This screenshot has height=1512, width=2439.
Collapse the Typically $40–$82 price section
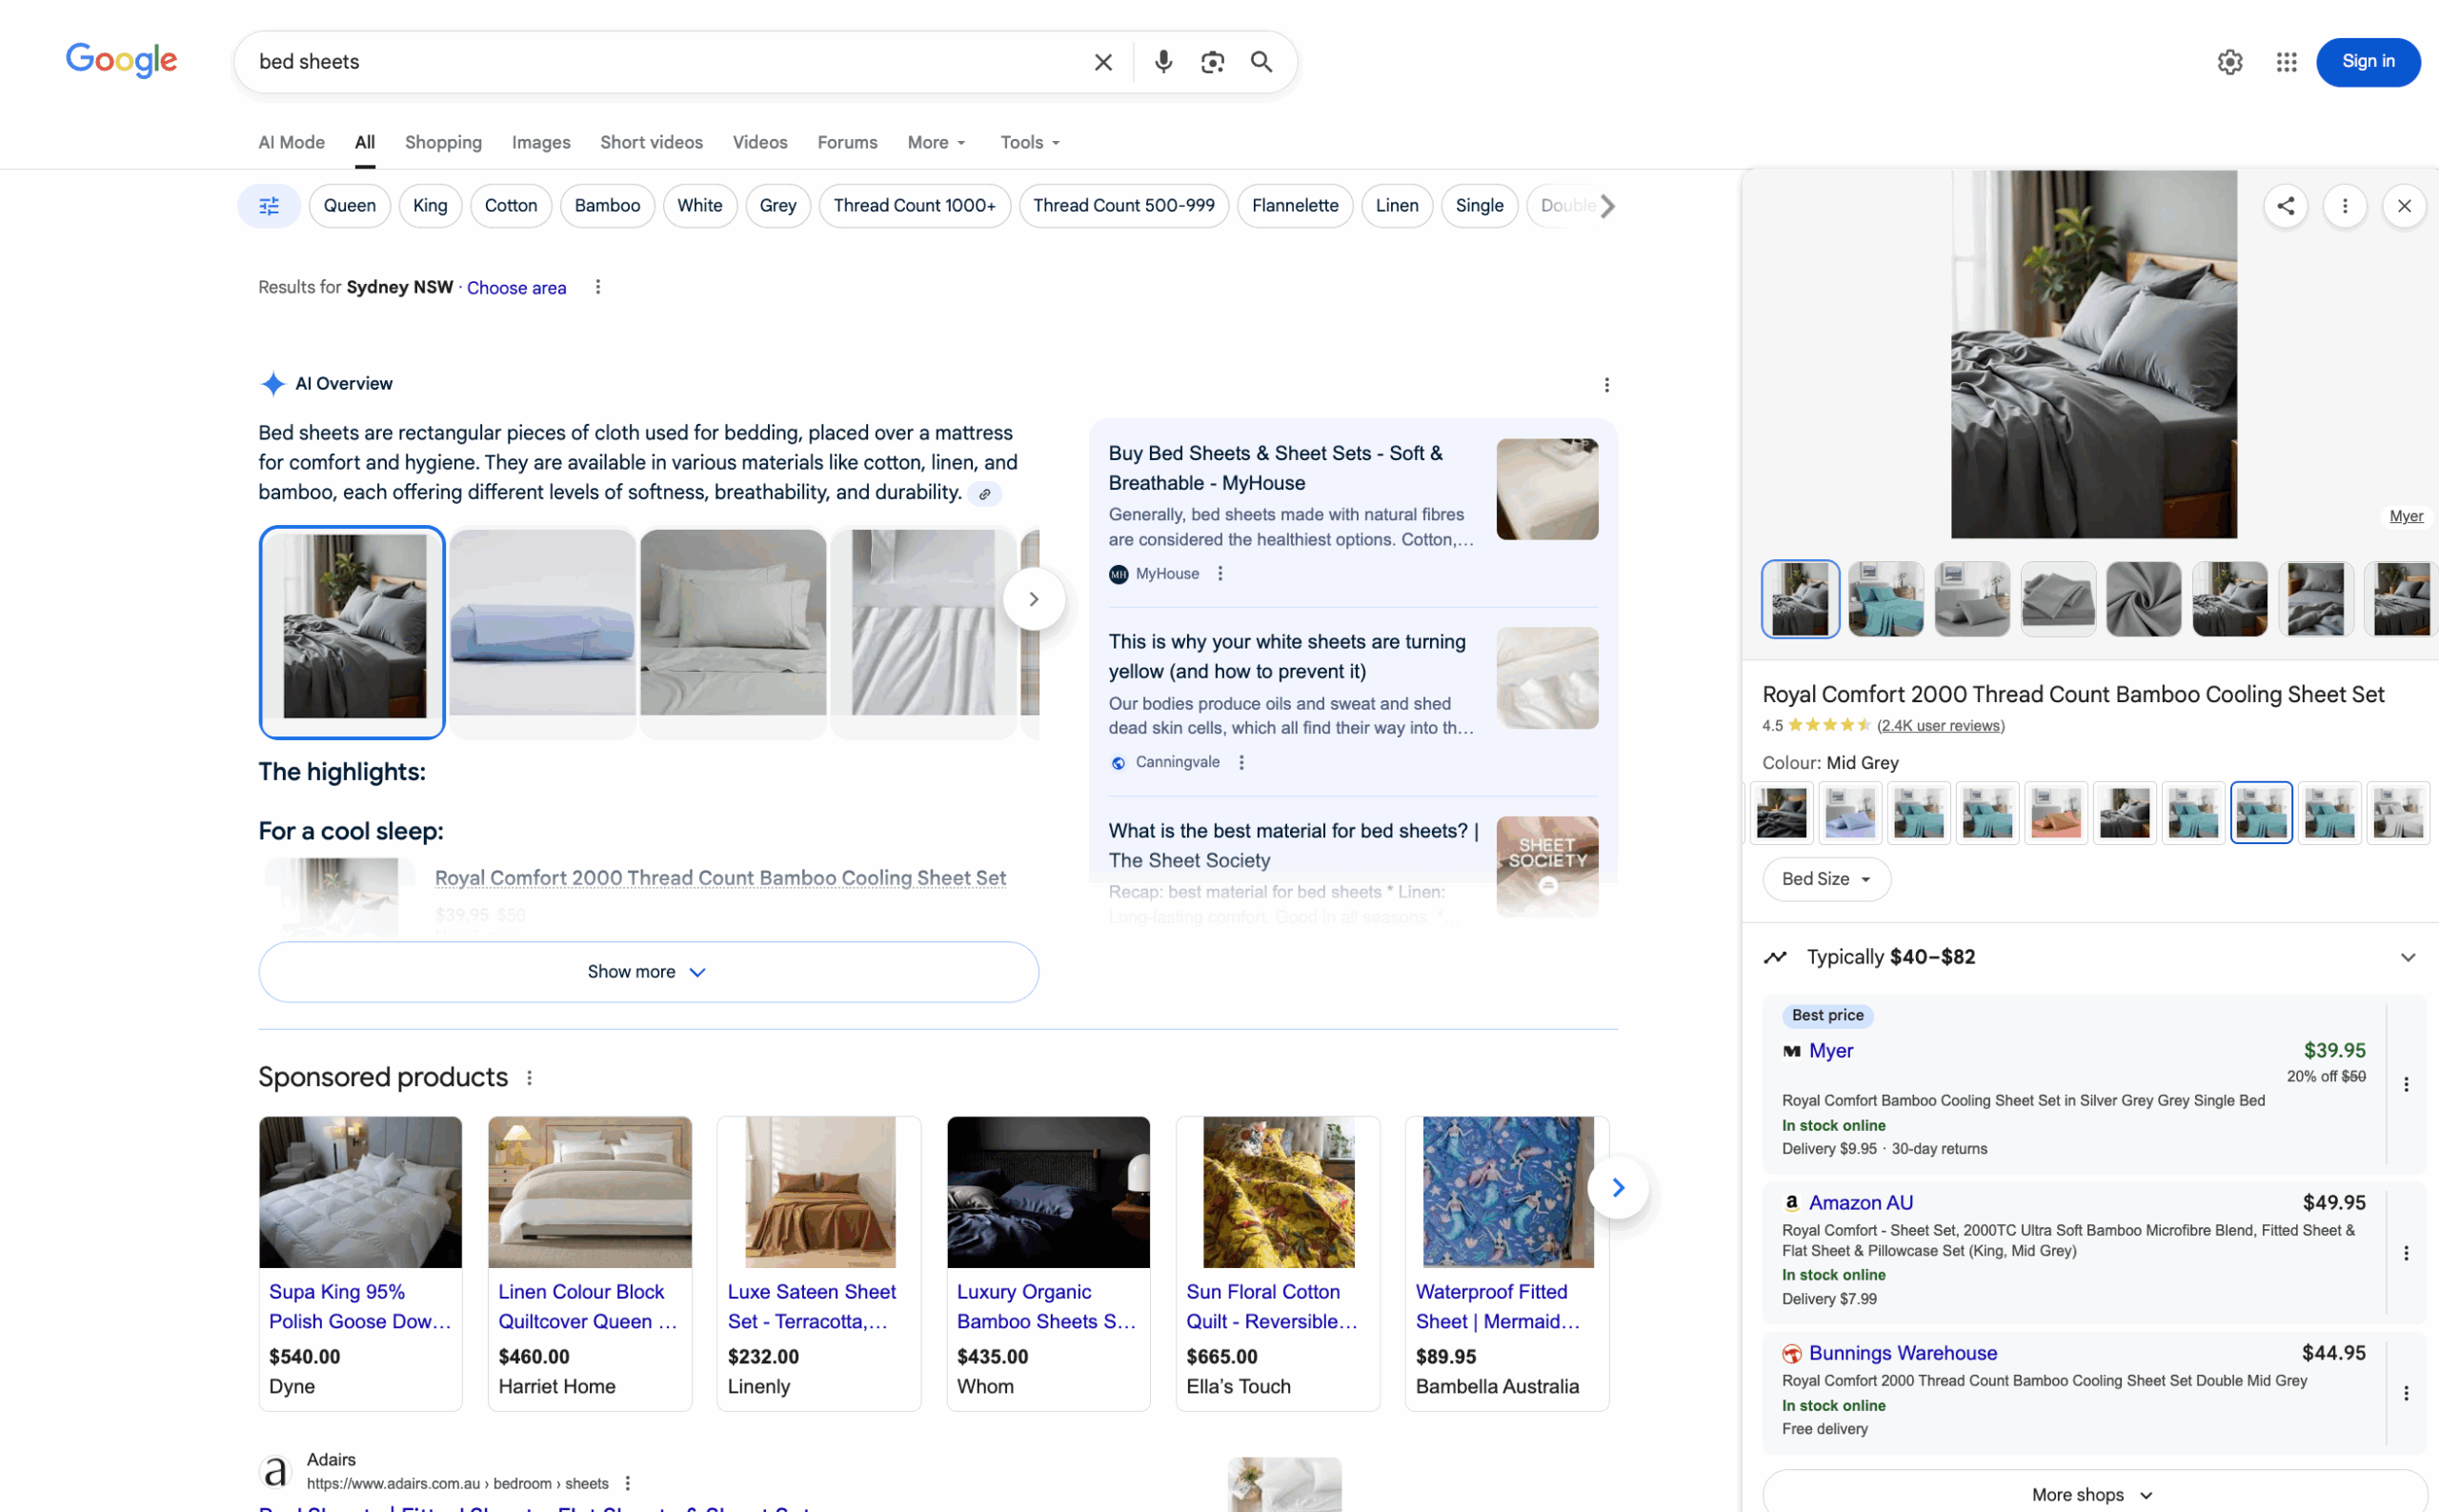pyautogui.click(x=2406, y=956)
